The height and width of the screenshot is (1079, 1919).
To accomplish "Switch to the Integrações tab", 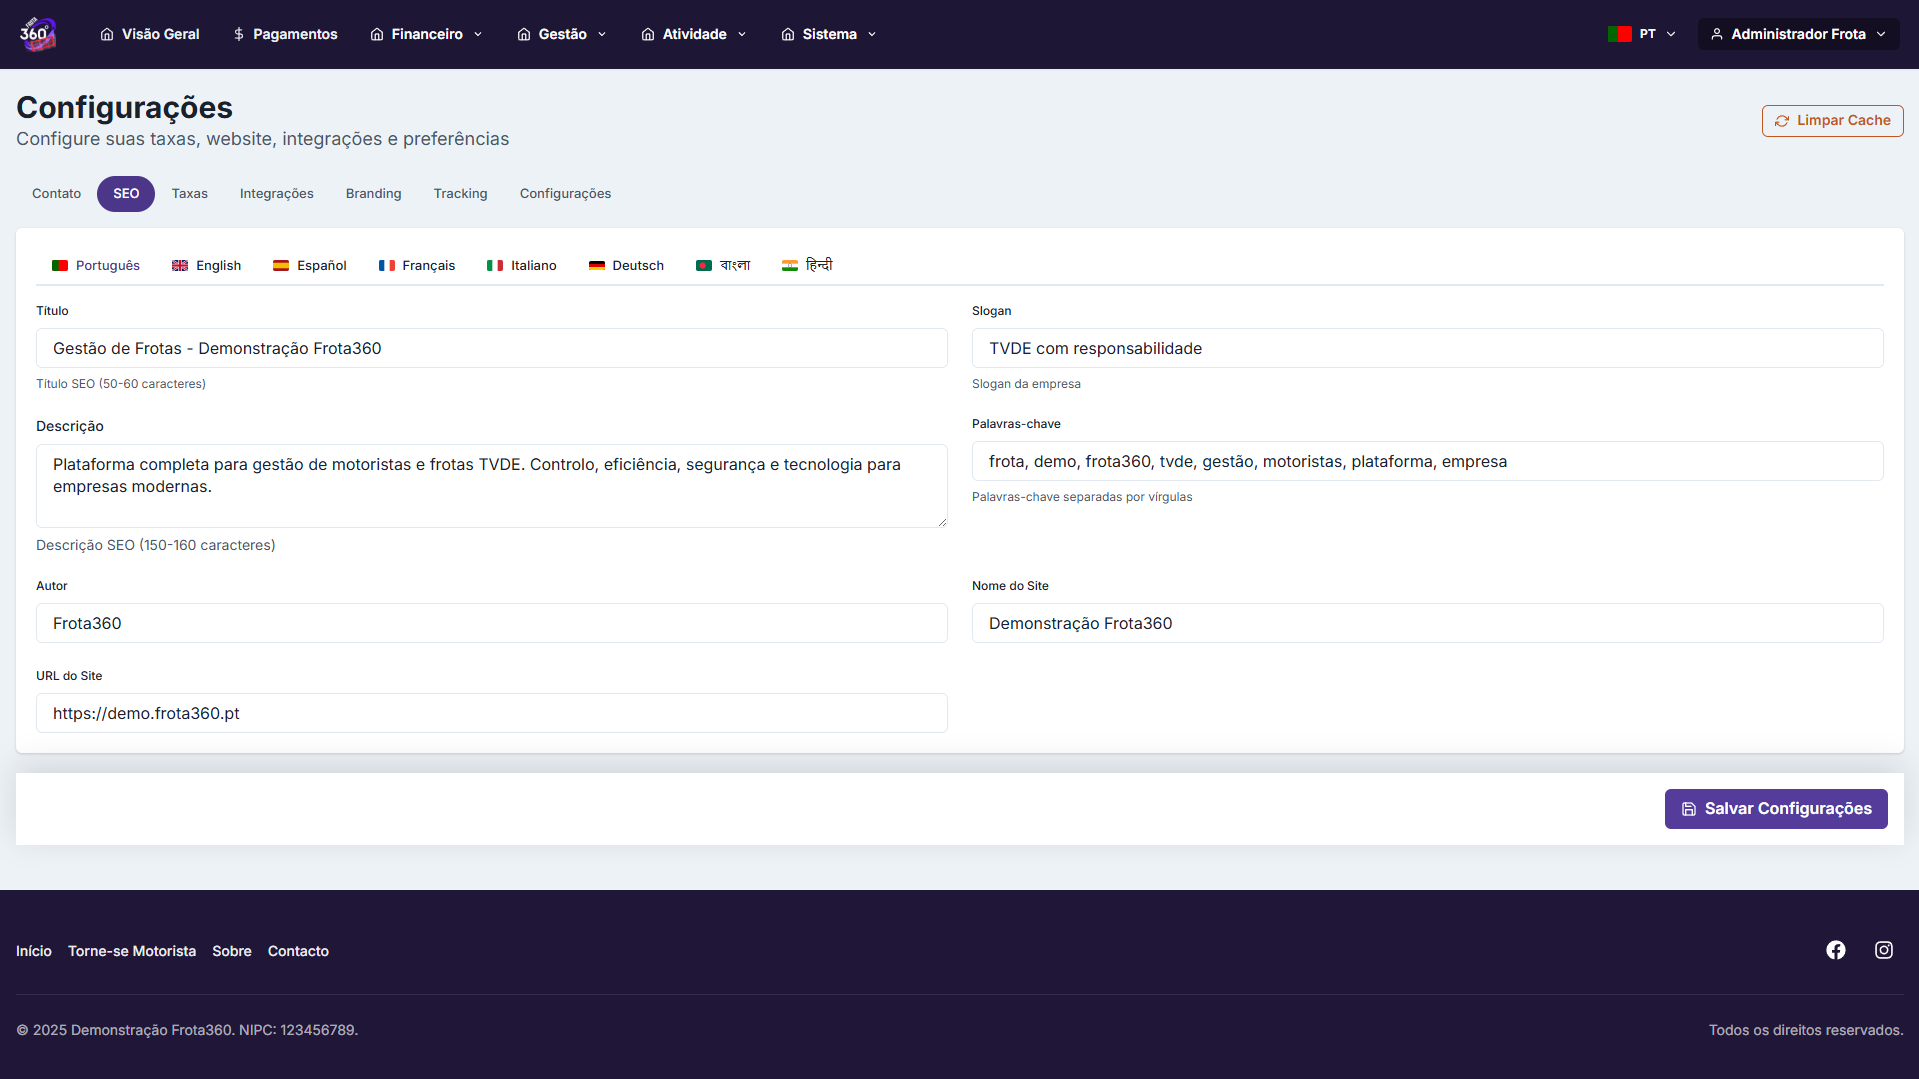I will 276,194.
